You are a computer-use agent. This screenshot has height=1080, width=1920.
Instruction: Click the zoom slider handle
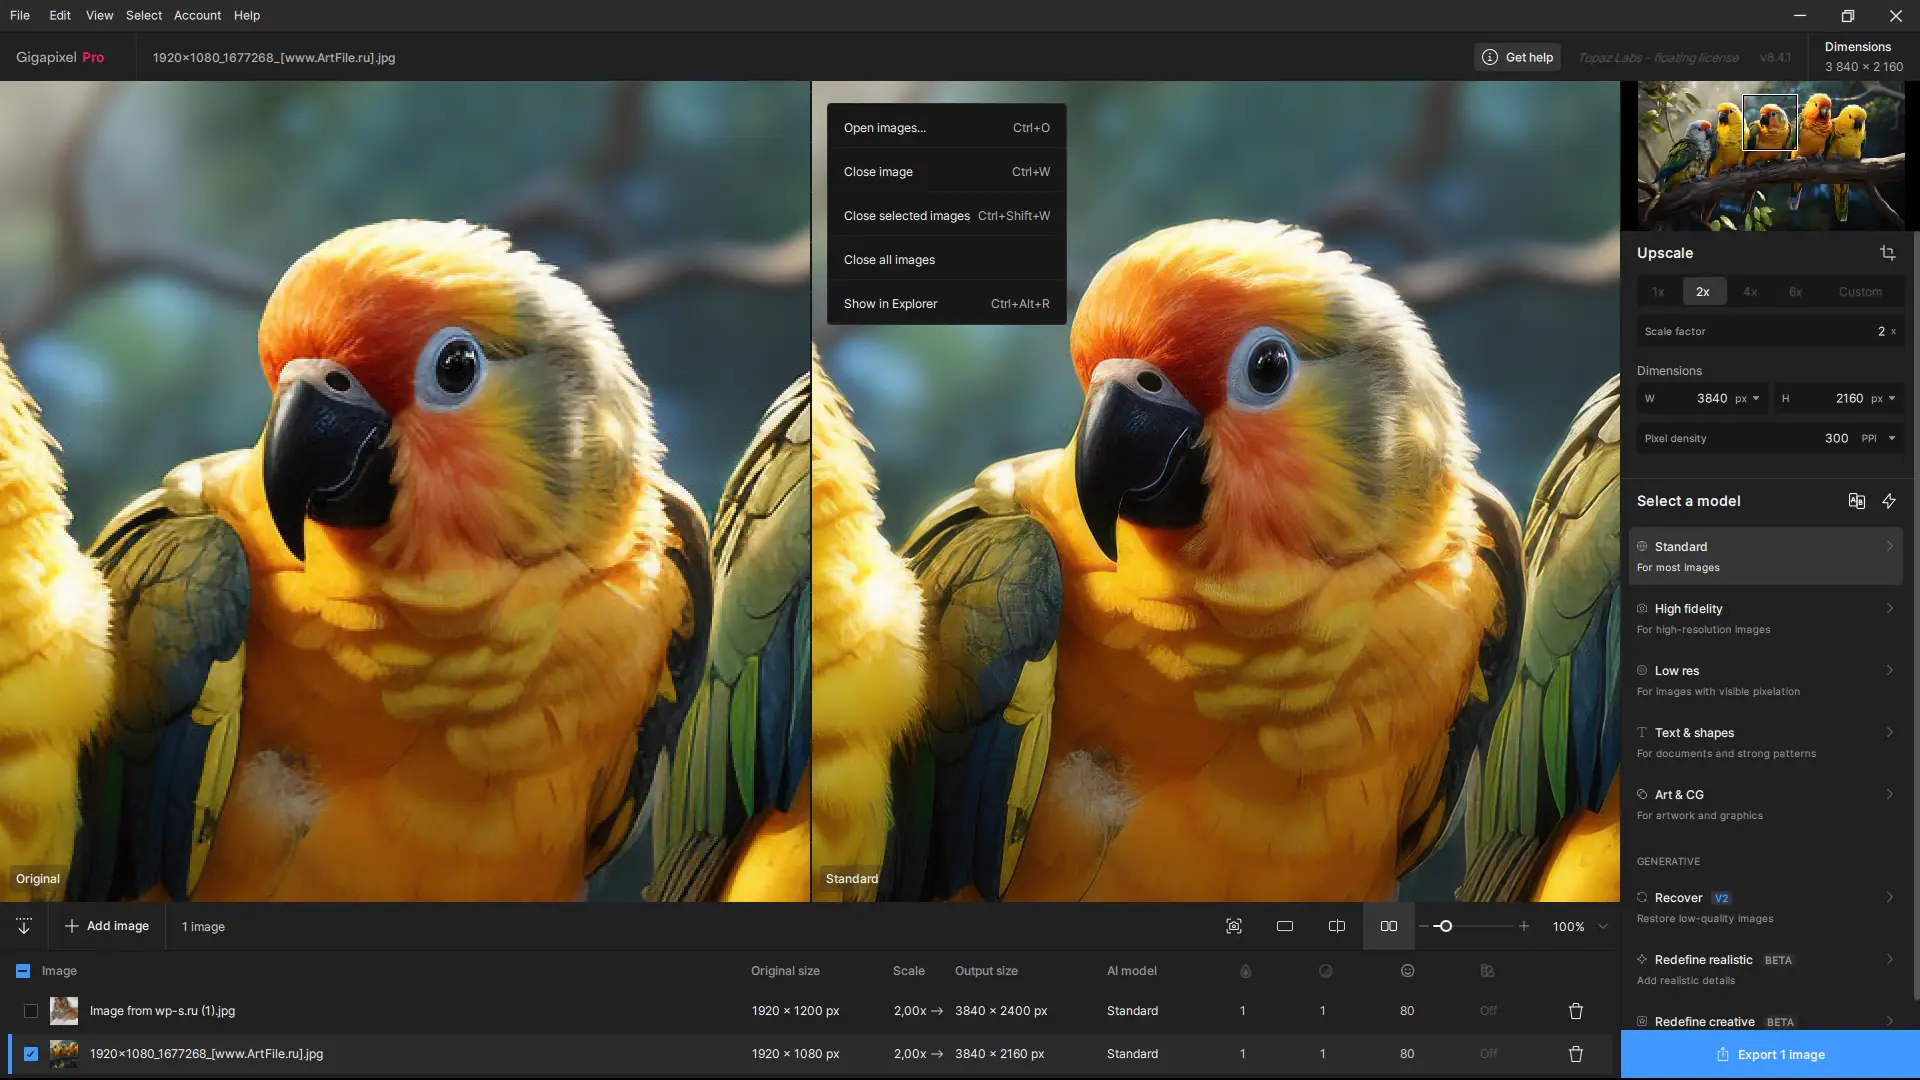(x=1444, y=926)
